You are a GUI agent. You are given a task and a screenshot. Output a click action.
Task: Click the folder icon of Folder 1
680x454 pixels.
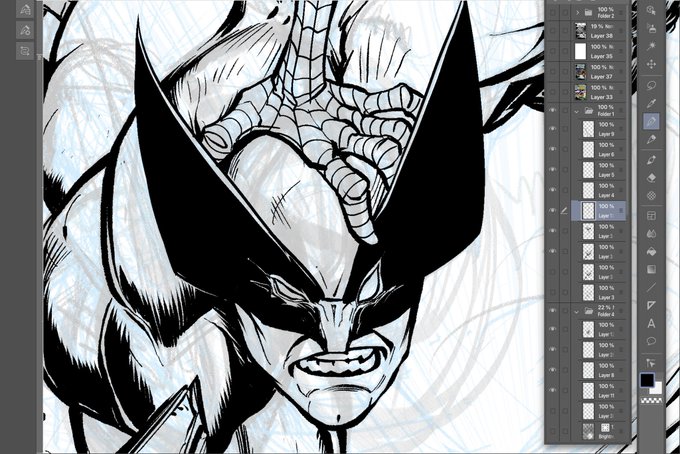[x=588, y=111]
